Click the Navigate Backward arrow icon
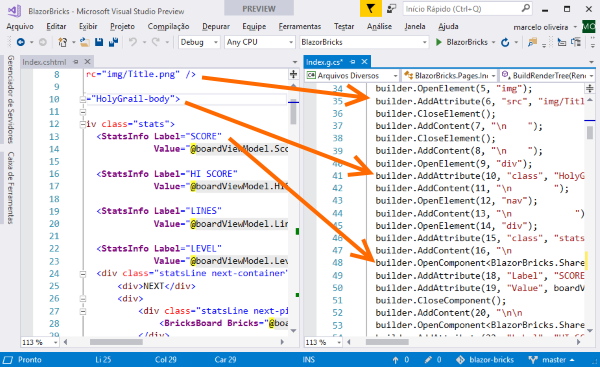Image resolution: width=600 pixels, height=367 pixels. pyautogui.click(x=21, y=42)
